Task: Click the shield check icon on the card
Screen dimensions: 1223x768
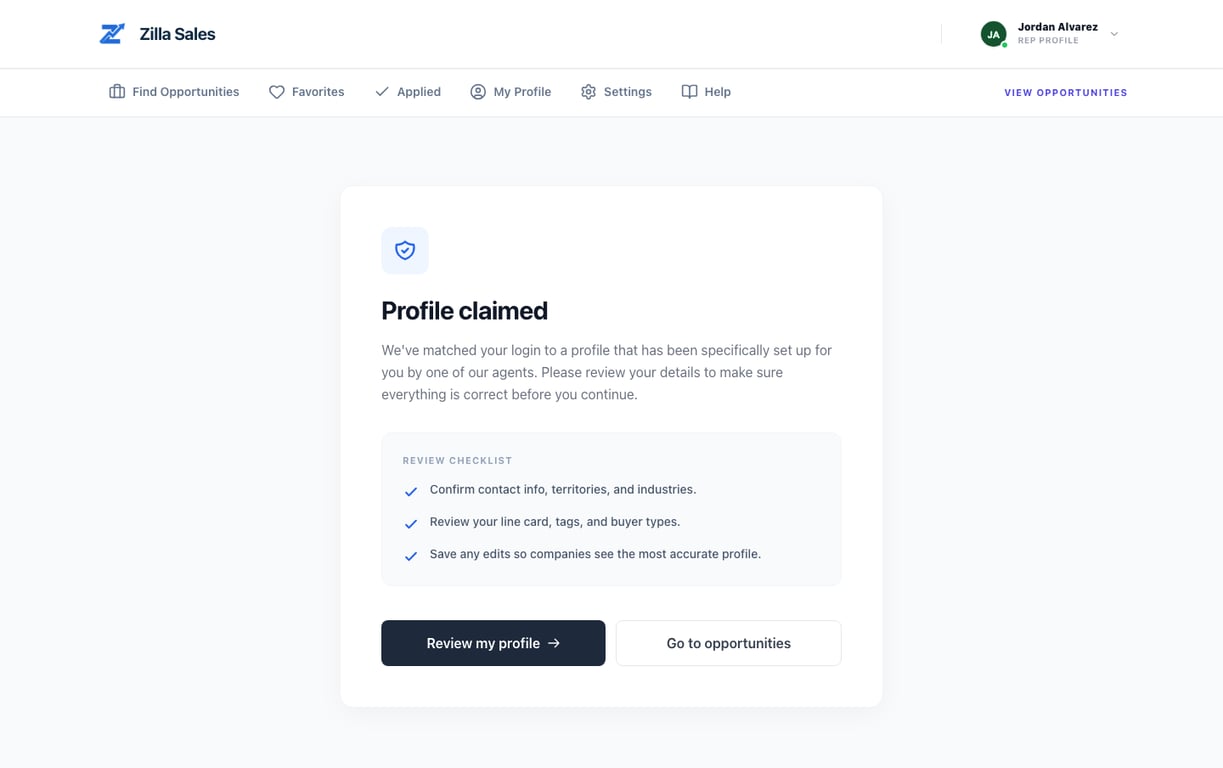Action: point(405,250)
